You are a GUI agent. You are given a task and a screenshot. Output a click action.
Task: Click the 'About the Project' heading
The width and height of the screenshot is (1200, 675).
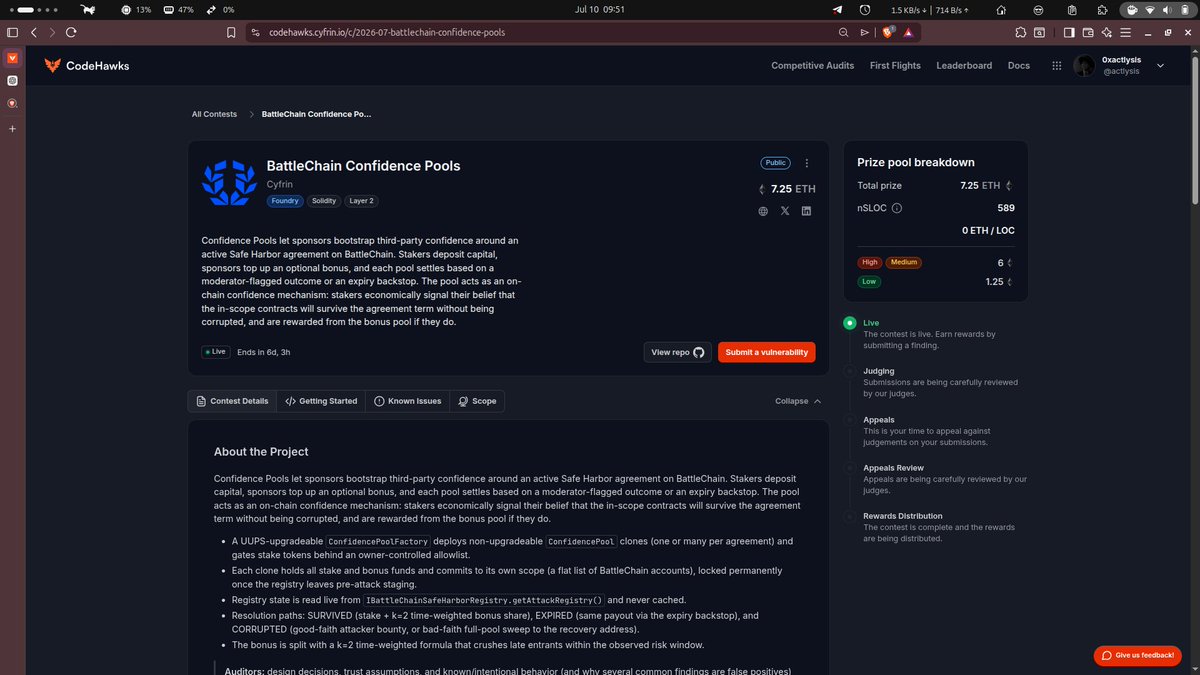coord(261,452)
